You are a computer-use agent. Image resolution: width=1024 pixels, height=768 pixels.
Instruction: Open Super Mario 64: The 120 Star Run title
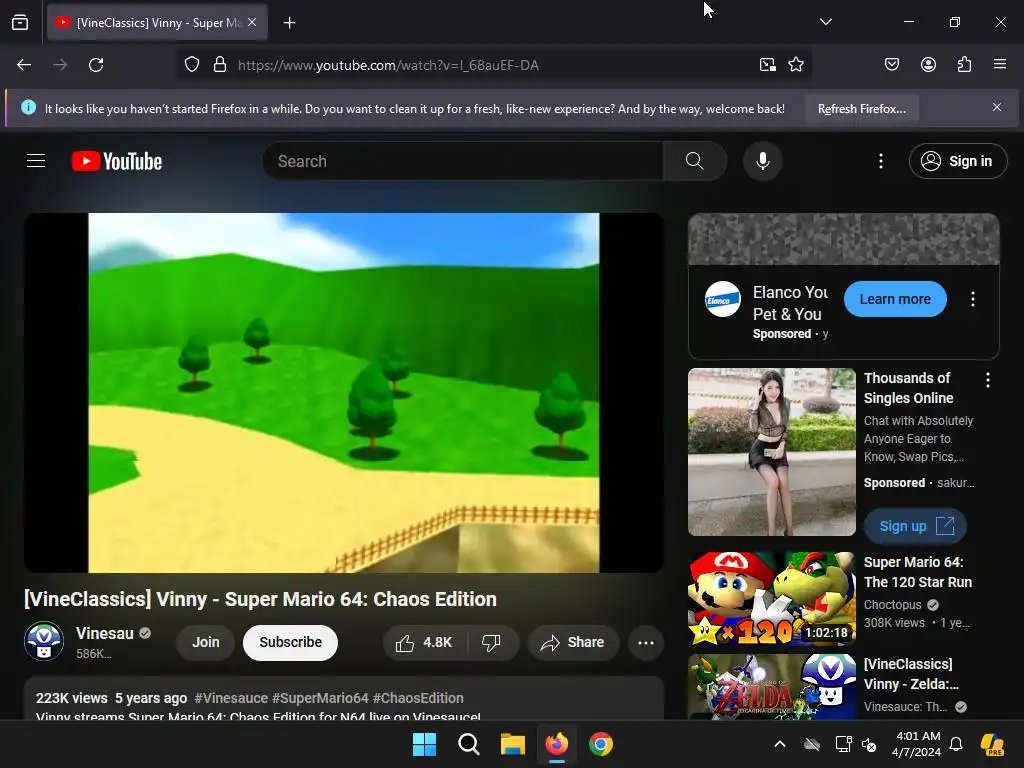pos(918,572)
